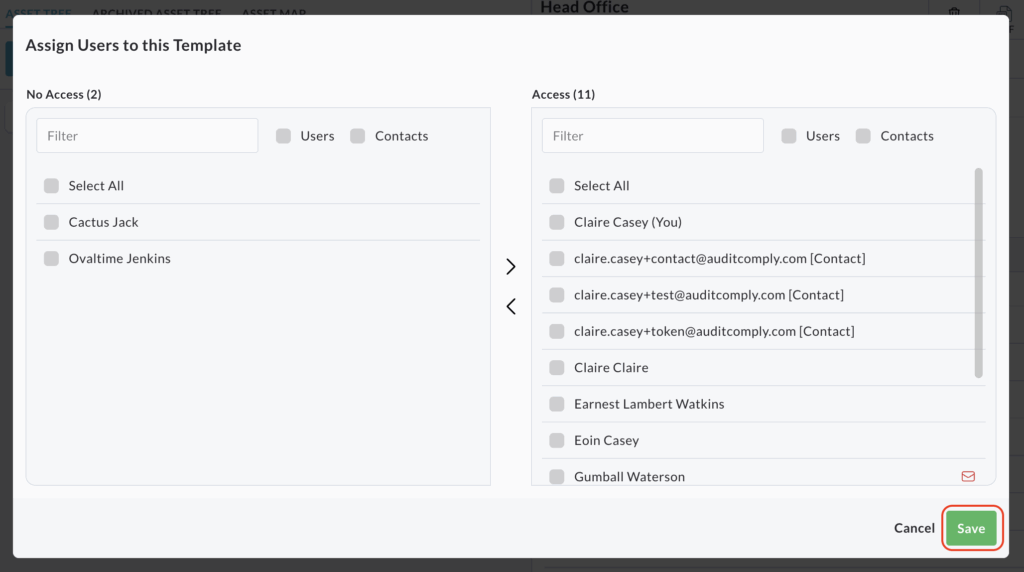The image size is (1024, 572).
Task: Check claire.casey+token@auditcomply.com contact
Action: pos(557,331)
